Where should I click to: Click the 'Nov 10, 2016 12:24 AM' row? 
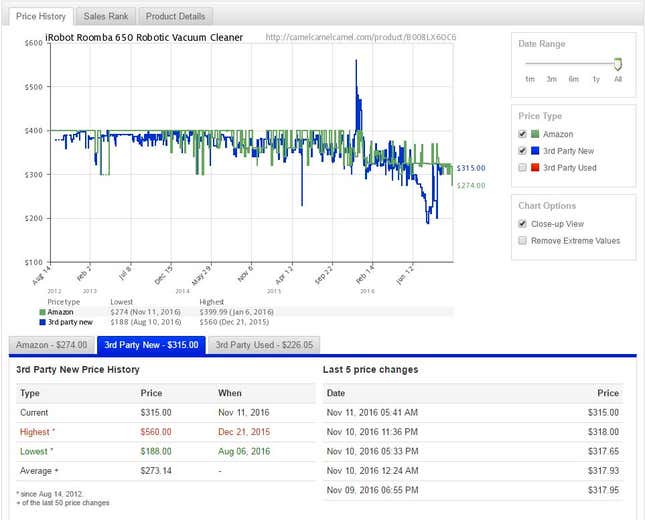point(473,471)
